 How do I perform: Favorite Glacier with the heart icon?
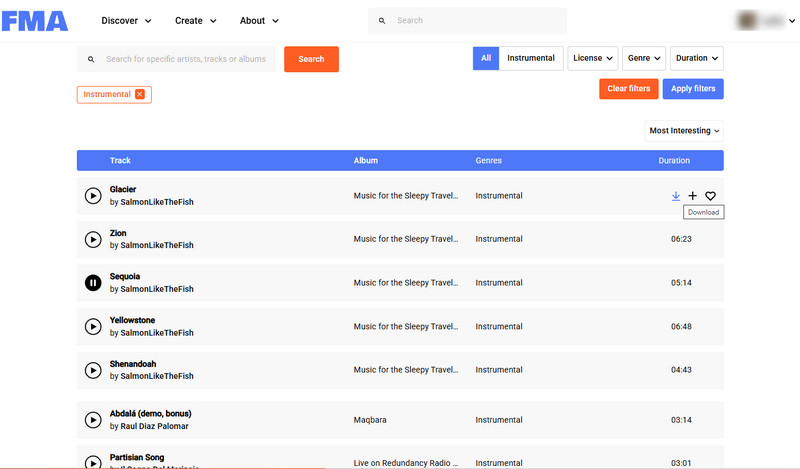(x=710, y=195)
